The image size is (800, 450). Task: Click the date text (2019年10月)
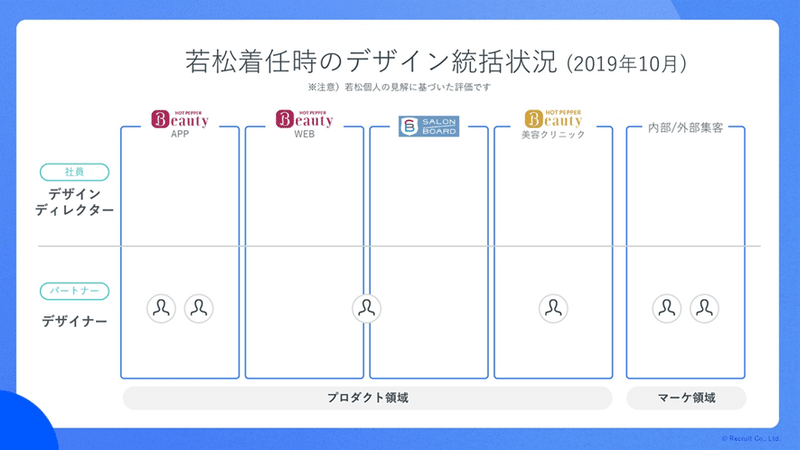[627, 64]
